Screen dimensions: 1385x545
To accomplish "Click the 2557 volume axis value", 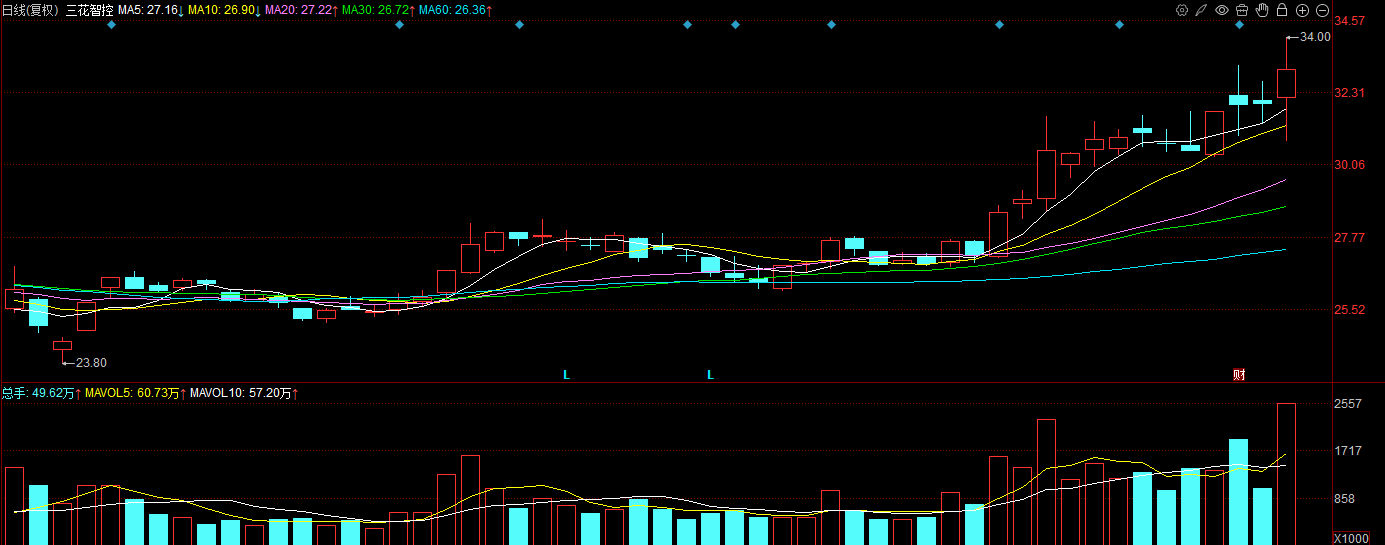I will click(1349, 404).
